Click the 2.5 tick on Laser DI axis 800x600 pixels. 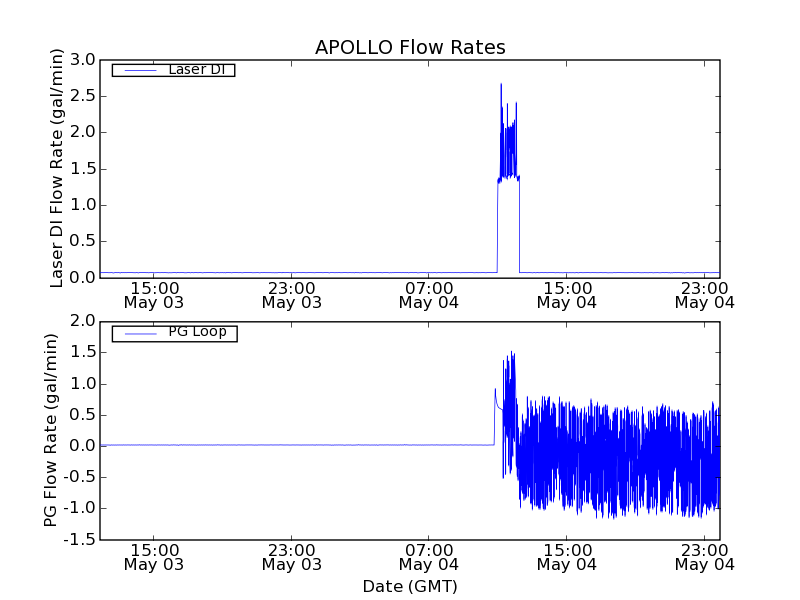(83, 96)
